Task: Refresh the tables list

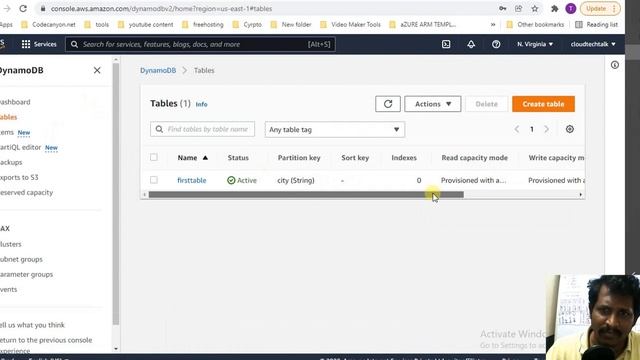Action: point(388,104)
